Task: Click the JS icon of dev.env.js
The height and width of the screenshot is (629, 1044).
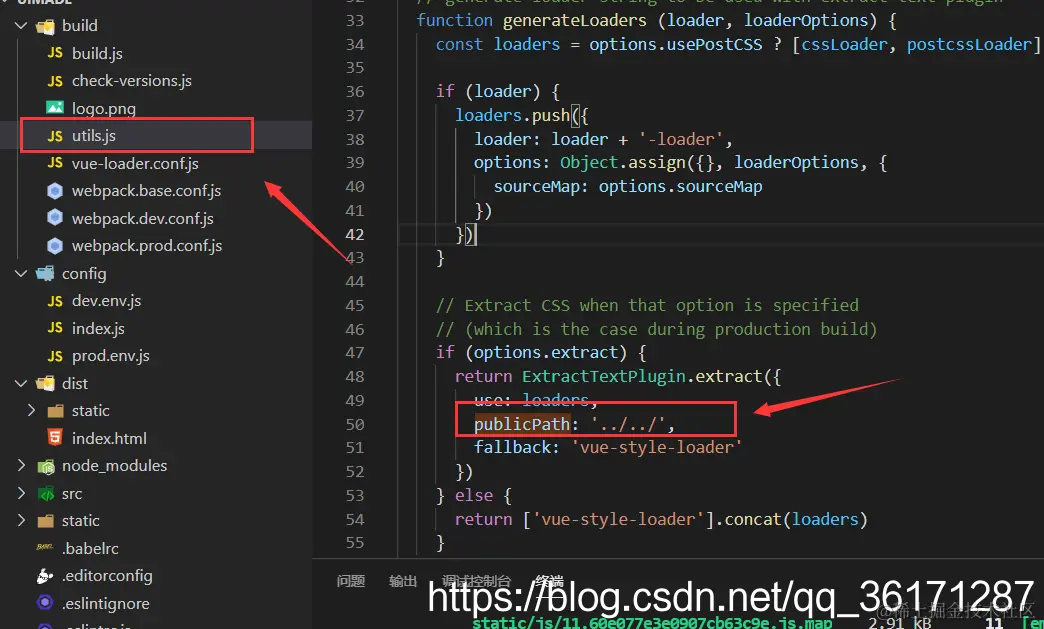Action: tap(55, 301)
